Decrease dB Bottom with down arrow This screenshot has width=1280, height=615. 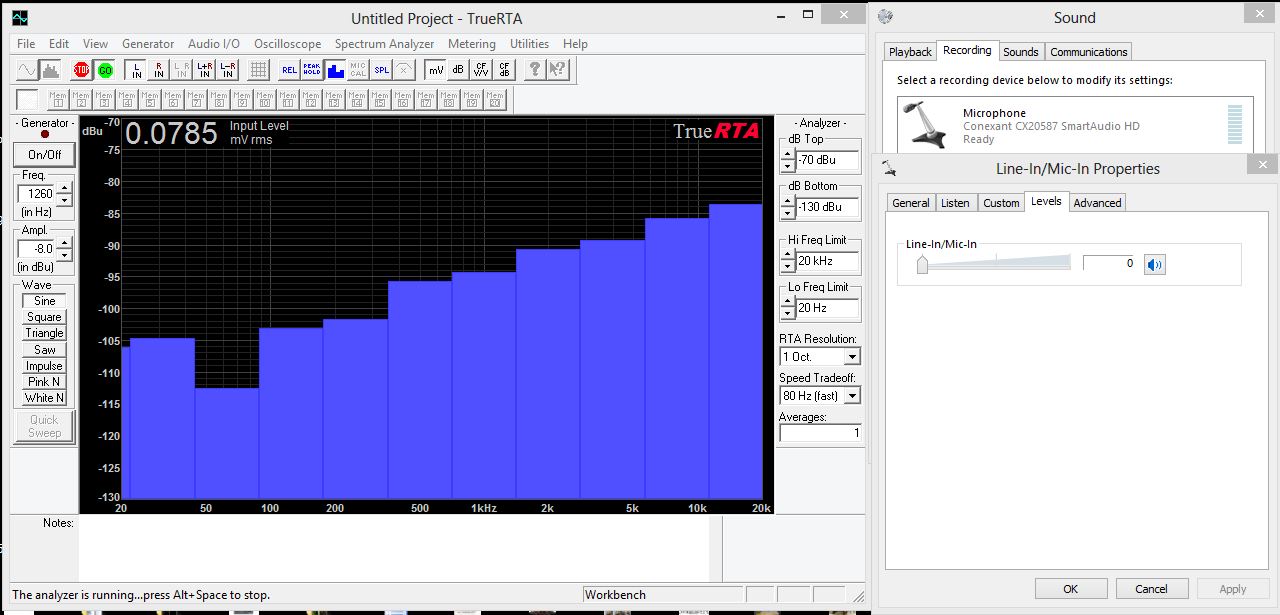pos(788,213)
